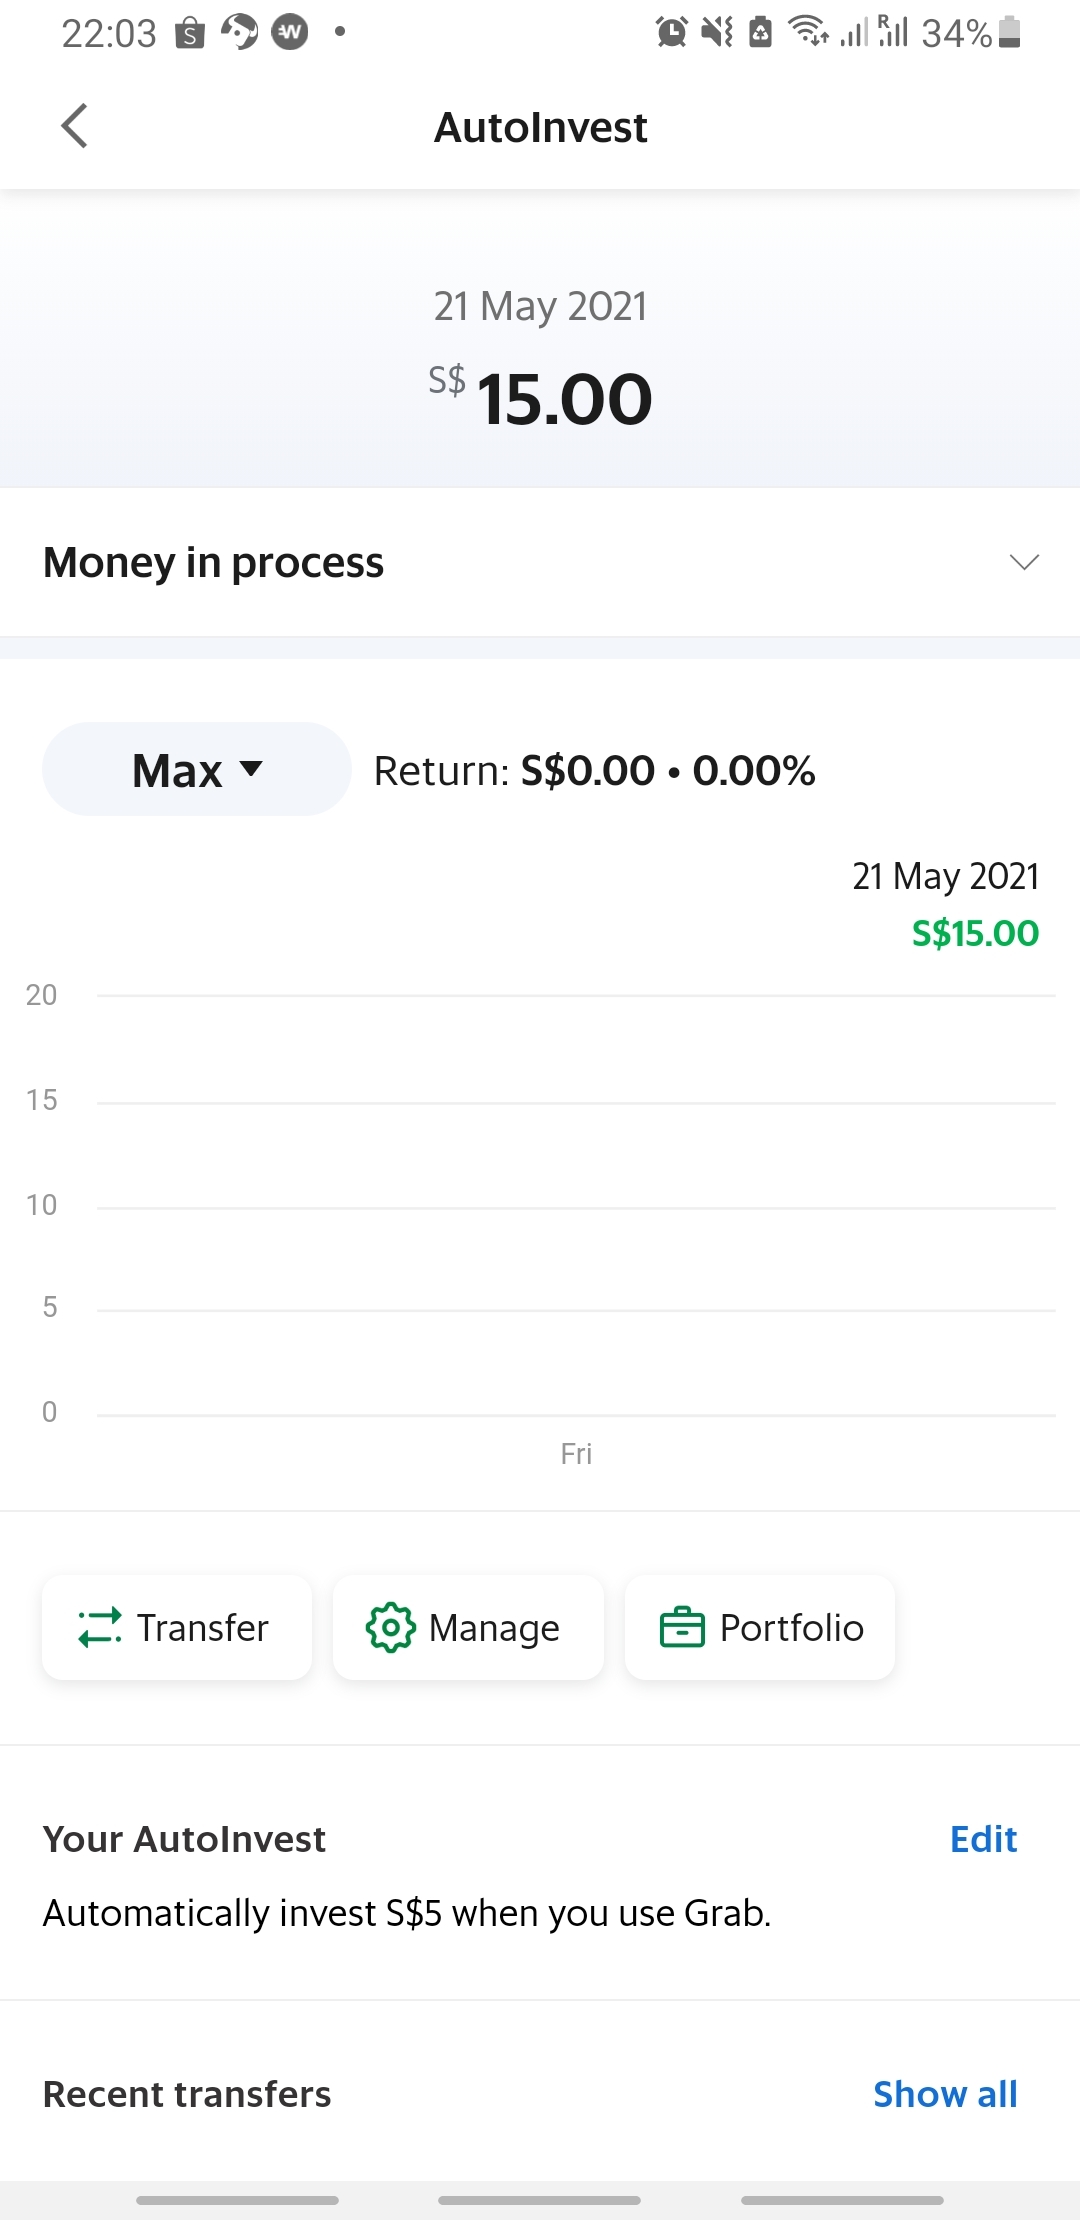Tap the Wi-Fi status icon
Viewport: 1080px width, 2220px height.
pos(808,32)
